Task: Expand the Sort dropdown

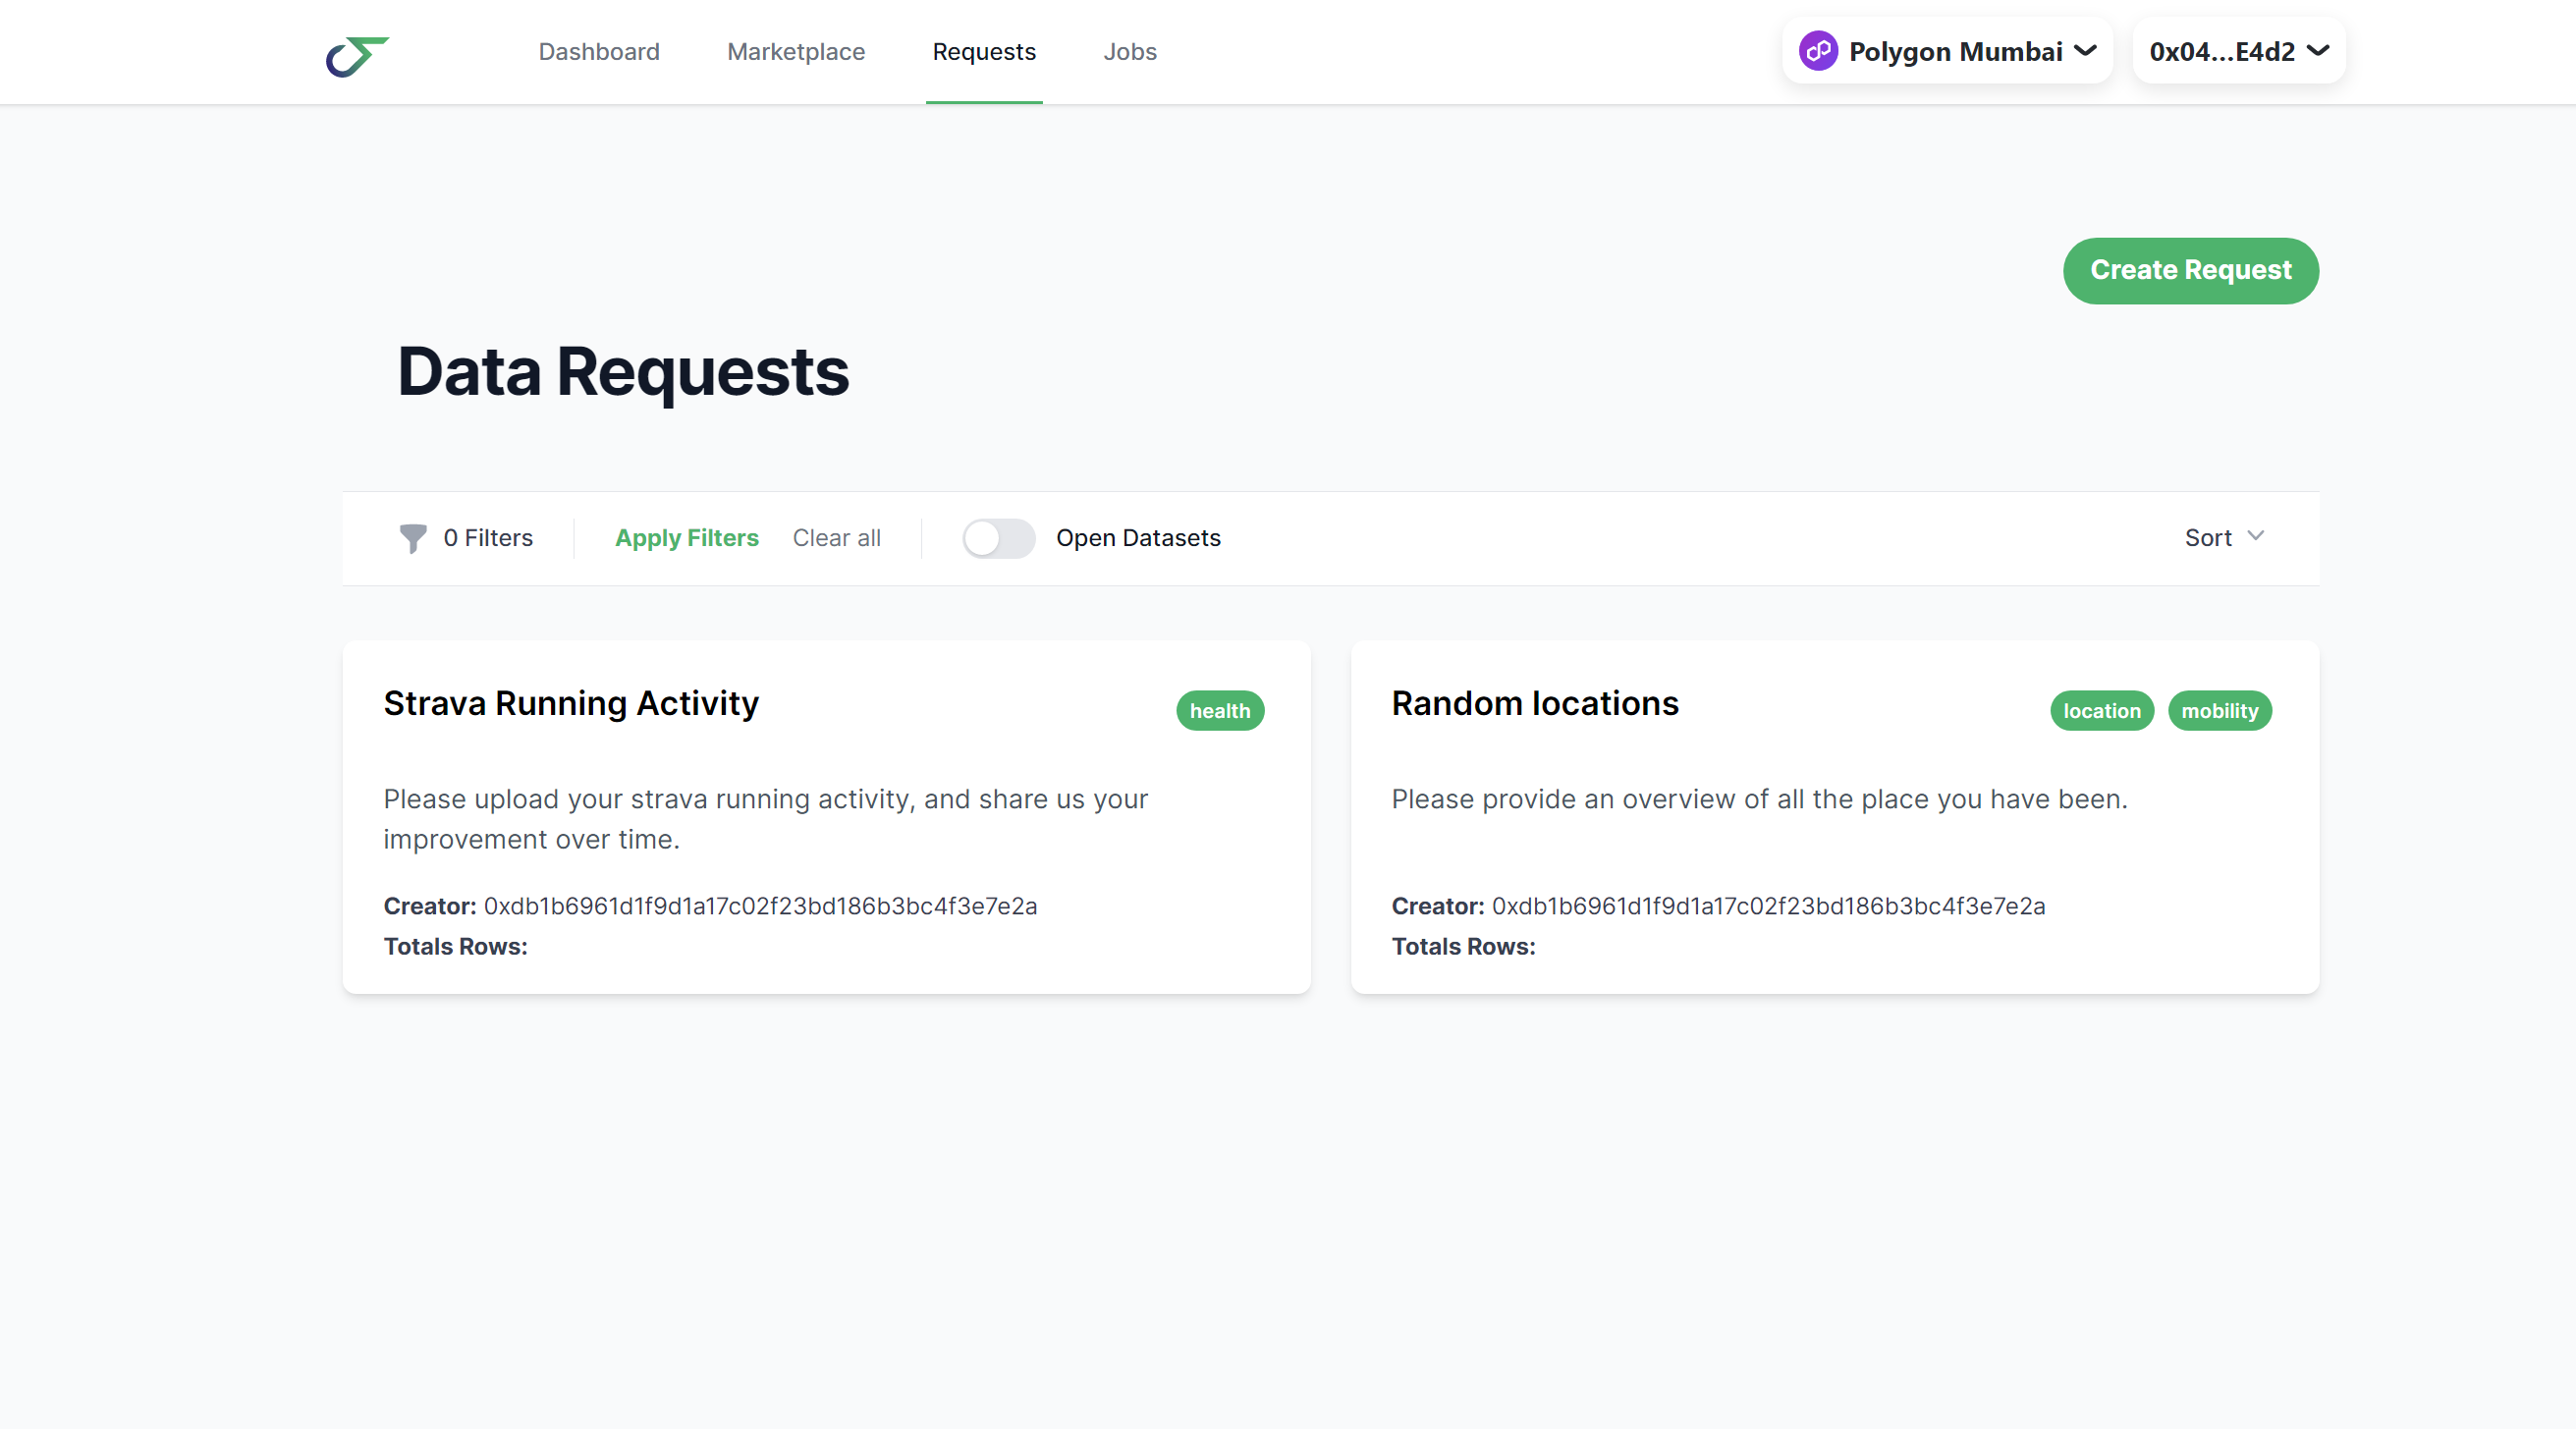Action: click(2223, 538)
